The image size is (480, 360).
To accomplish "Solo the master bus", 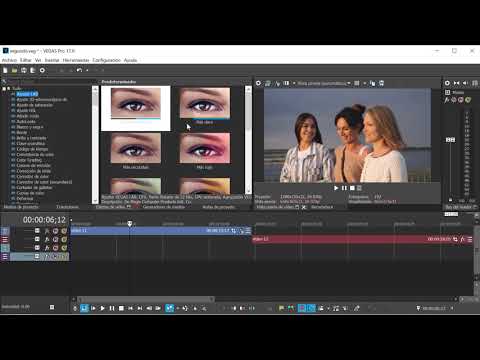I will pos(468,100).
